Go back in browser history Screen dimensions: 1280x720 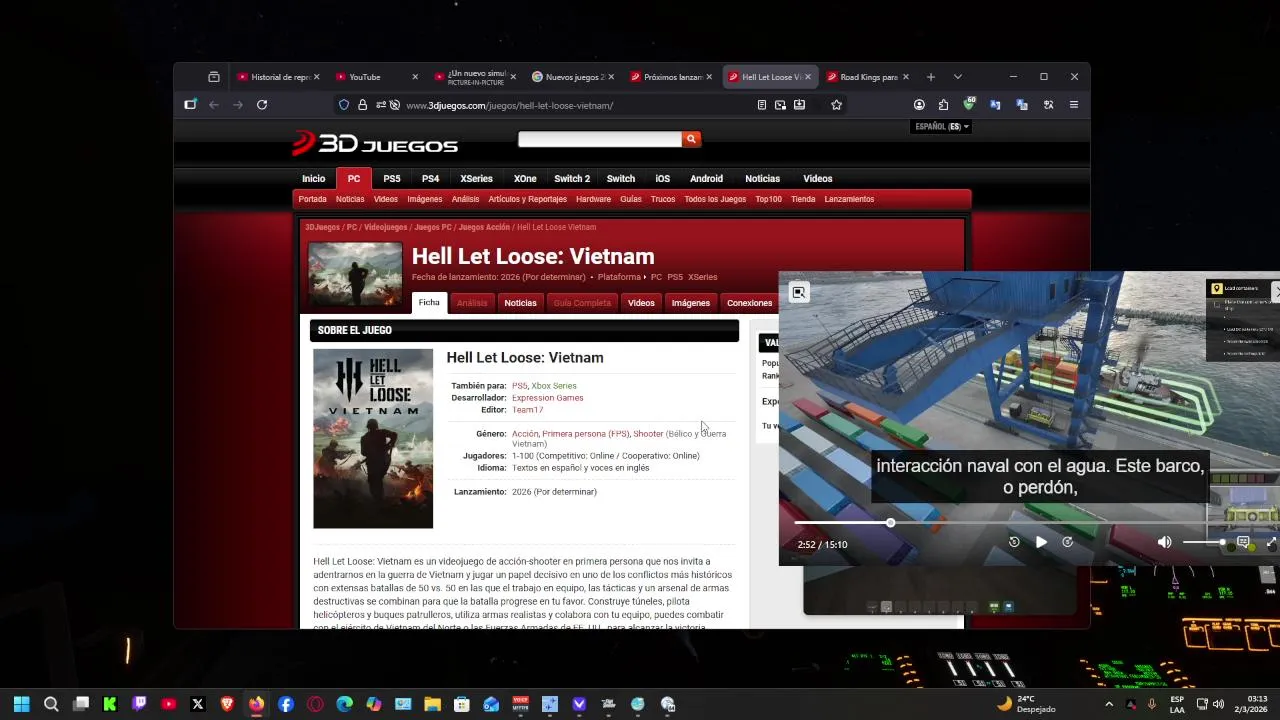coord(214,105)
